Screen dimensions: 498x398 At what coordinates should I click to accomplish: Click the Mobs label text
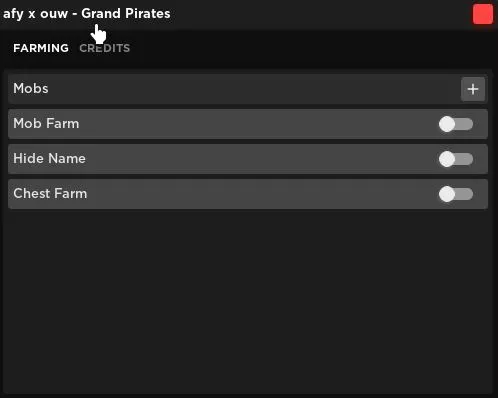[31, 89]
